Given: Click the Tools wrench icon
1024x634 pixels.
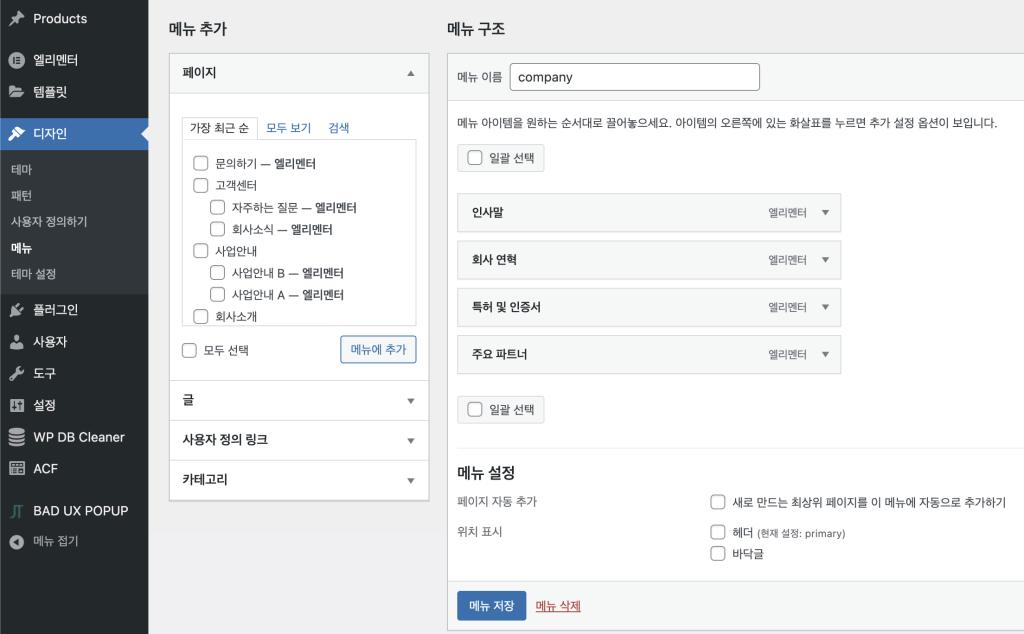Looking at the screenshot, I should [17, 374].
